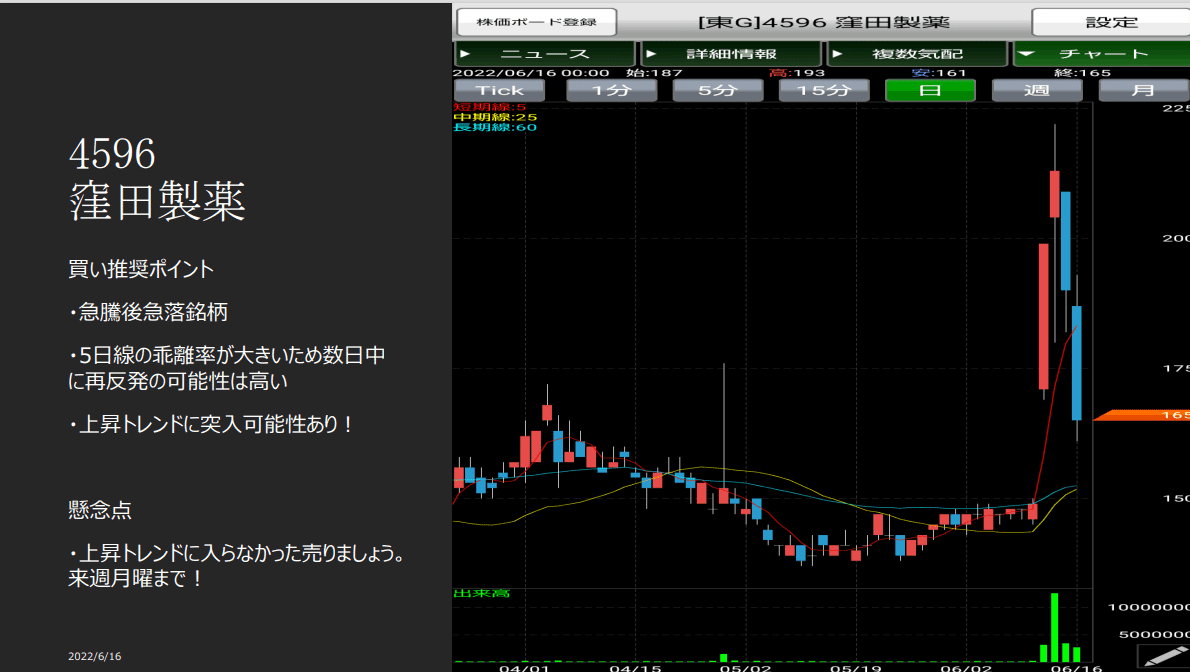The image size is (1190, 672).
Task: Select the 15分 interval tab
Action: coord(824,90)
